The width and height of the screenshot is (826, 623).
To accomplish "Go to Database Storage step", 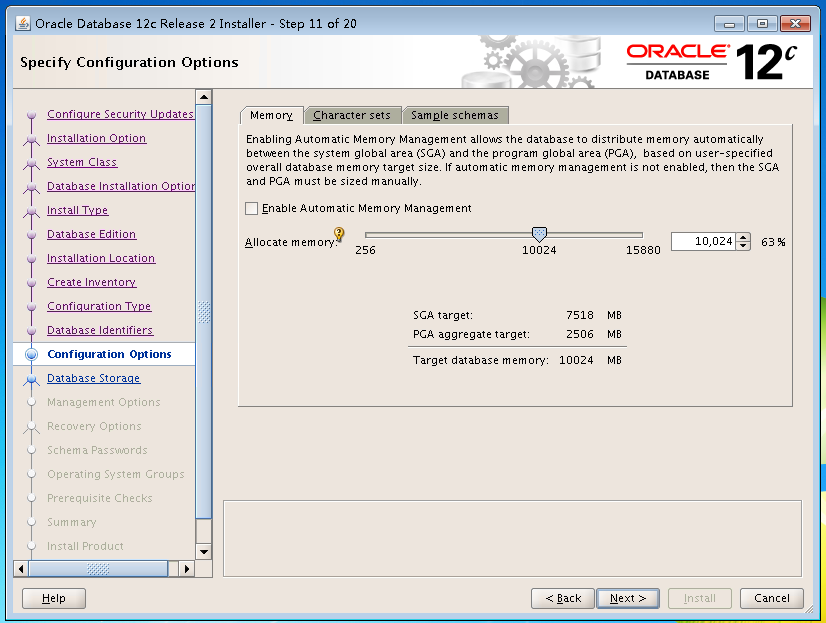I will point(94,378).
